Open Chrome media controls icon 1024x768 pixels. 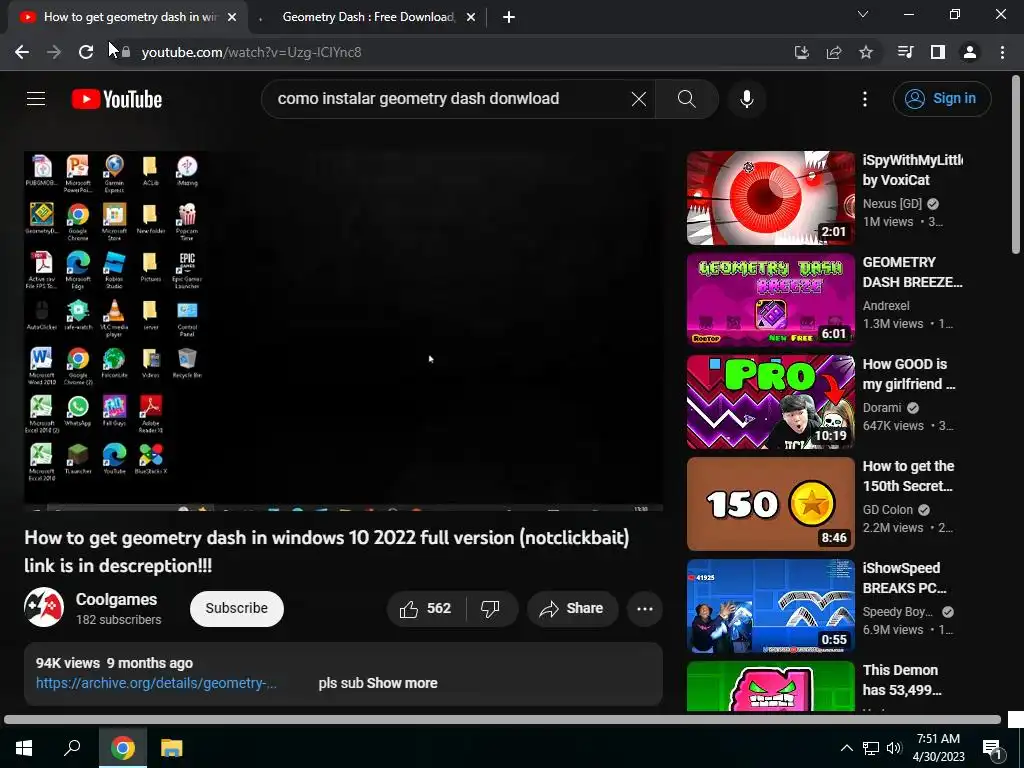[x=906, y=52]
